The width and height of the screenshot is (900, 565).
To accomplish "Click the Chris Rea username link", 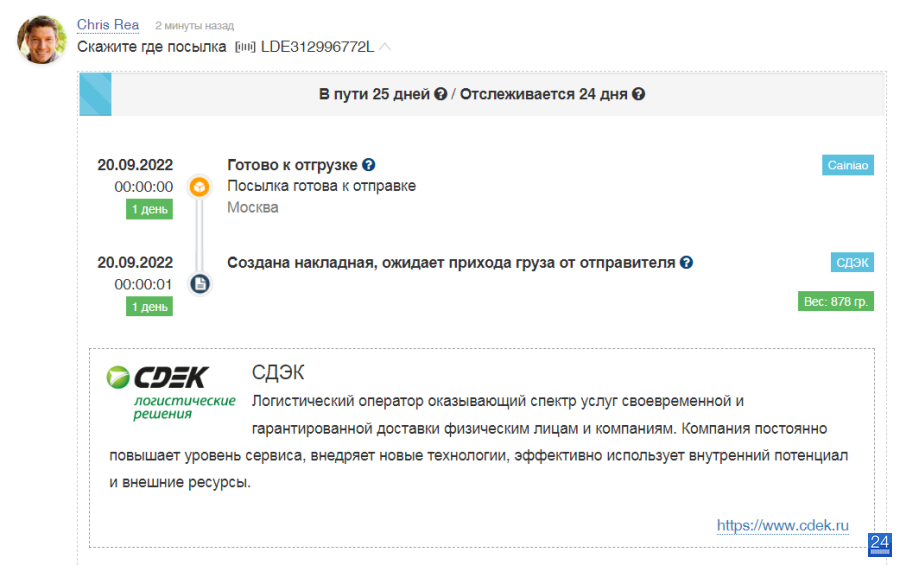I will tap(108, 25).
